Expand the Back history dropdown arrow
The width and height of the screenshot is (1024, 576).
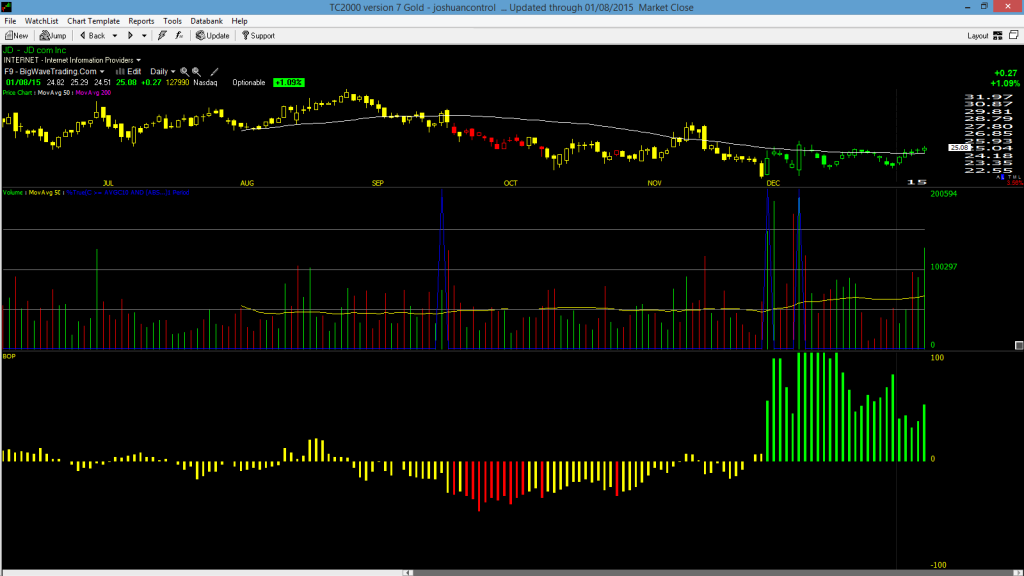(115, 36)
